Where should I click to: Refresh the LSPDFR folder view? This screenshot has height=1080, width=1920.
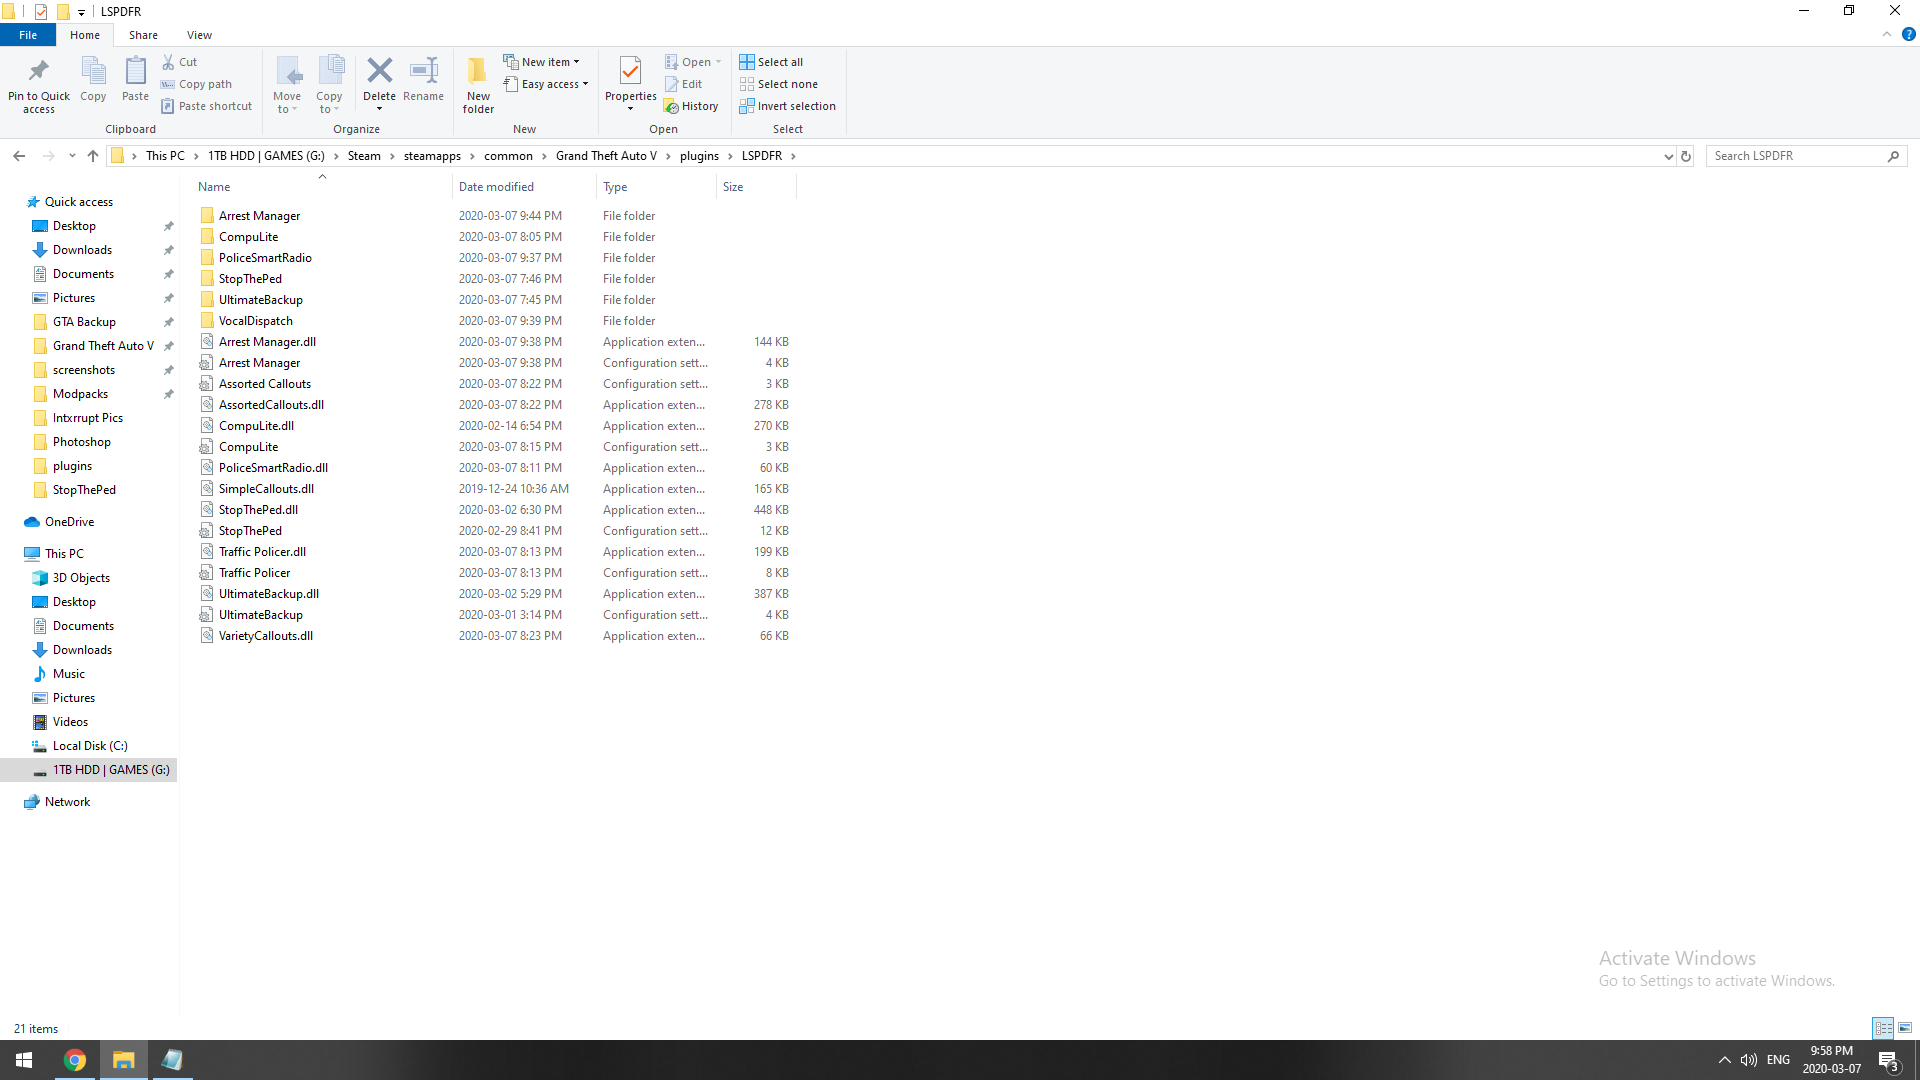1686,156
